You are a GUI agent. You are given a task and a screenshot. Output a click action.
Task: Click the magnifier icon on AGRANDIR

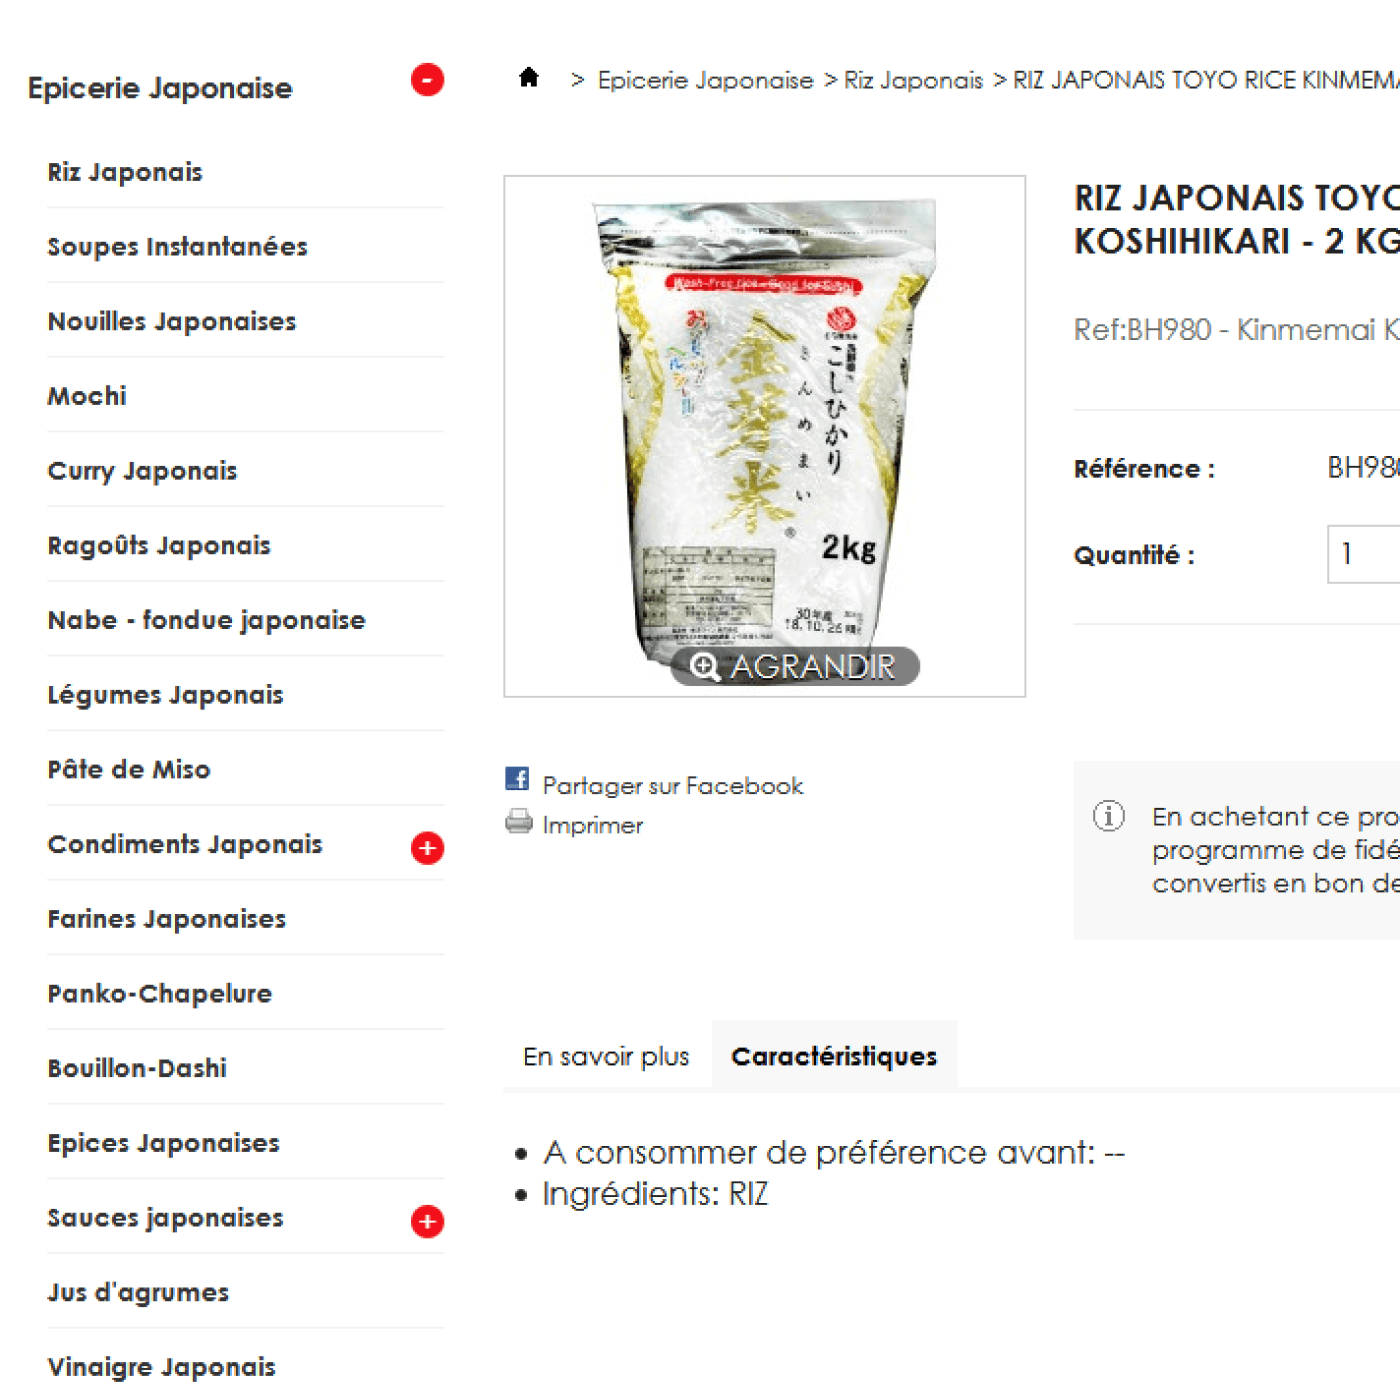tap(705, 667)
